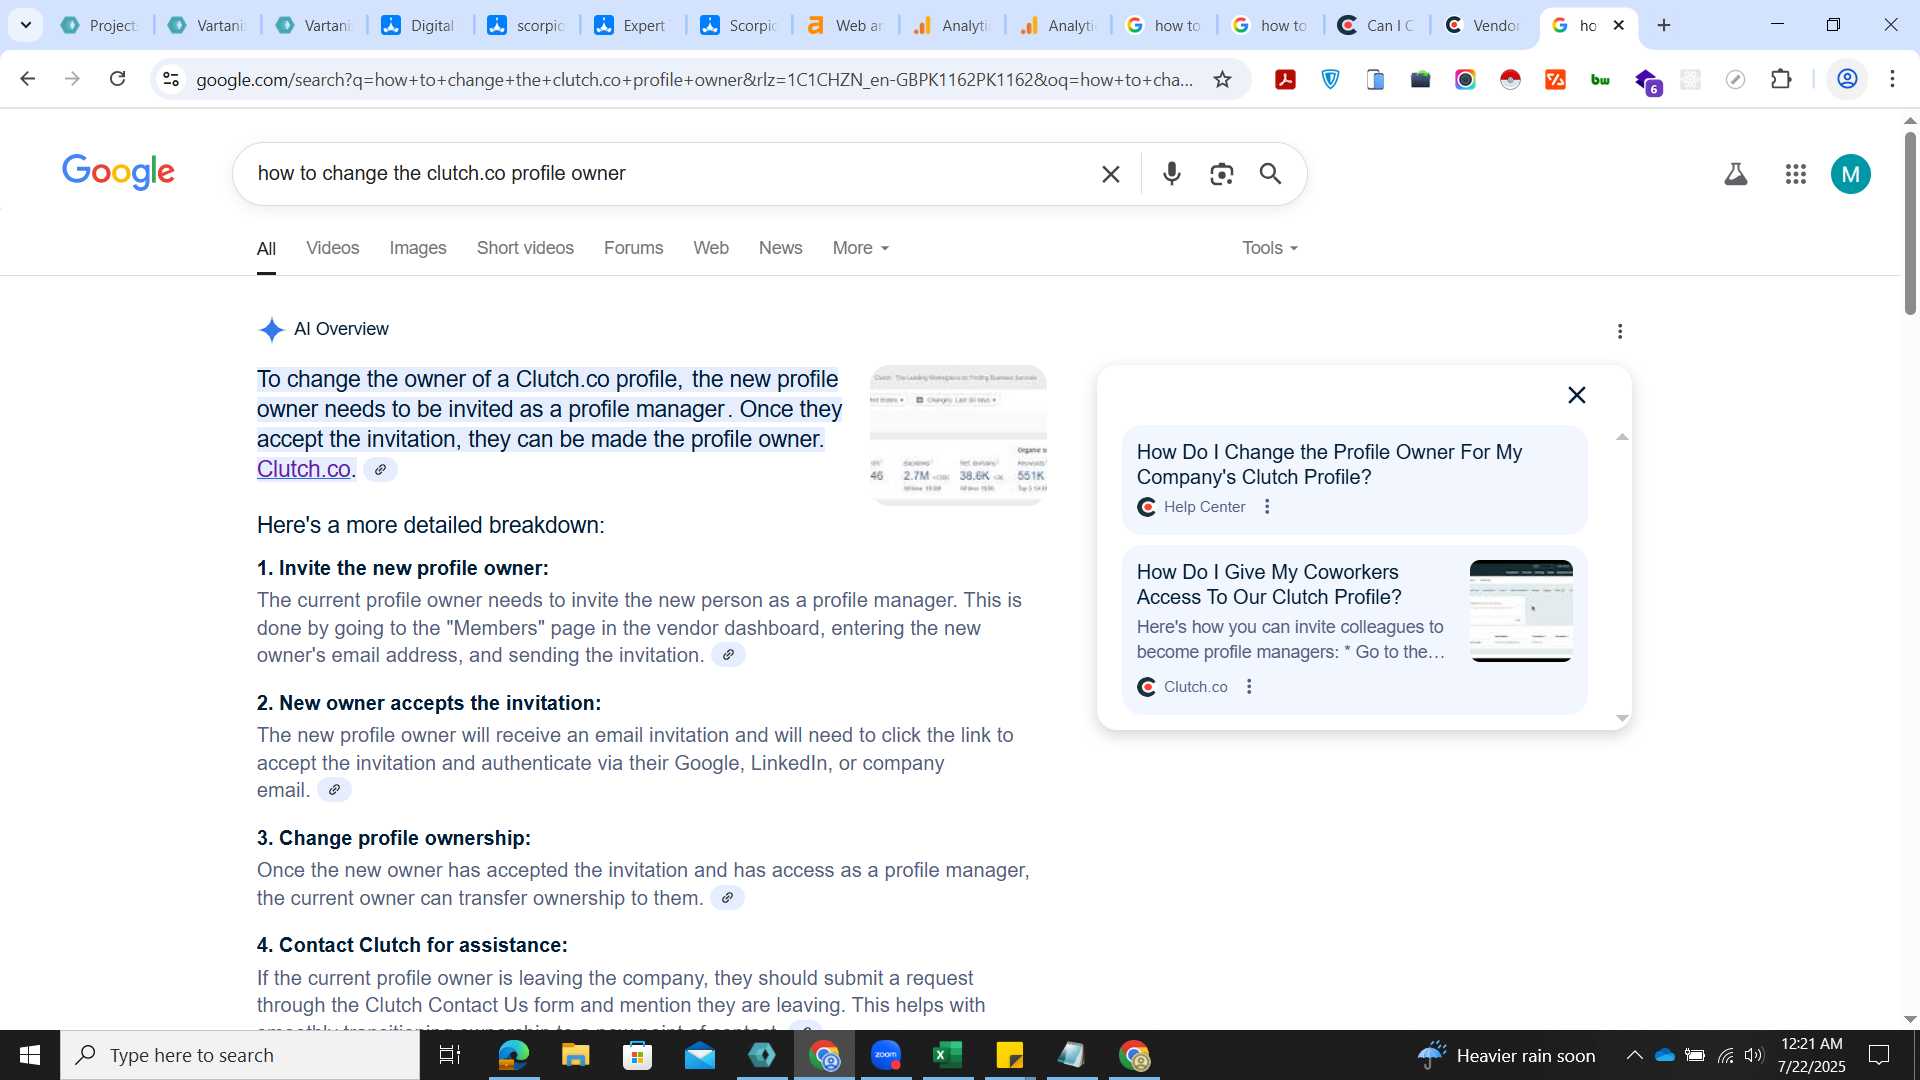Switch to the News results tab

780,248
